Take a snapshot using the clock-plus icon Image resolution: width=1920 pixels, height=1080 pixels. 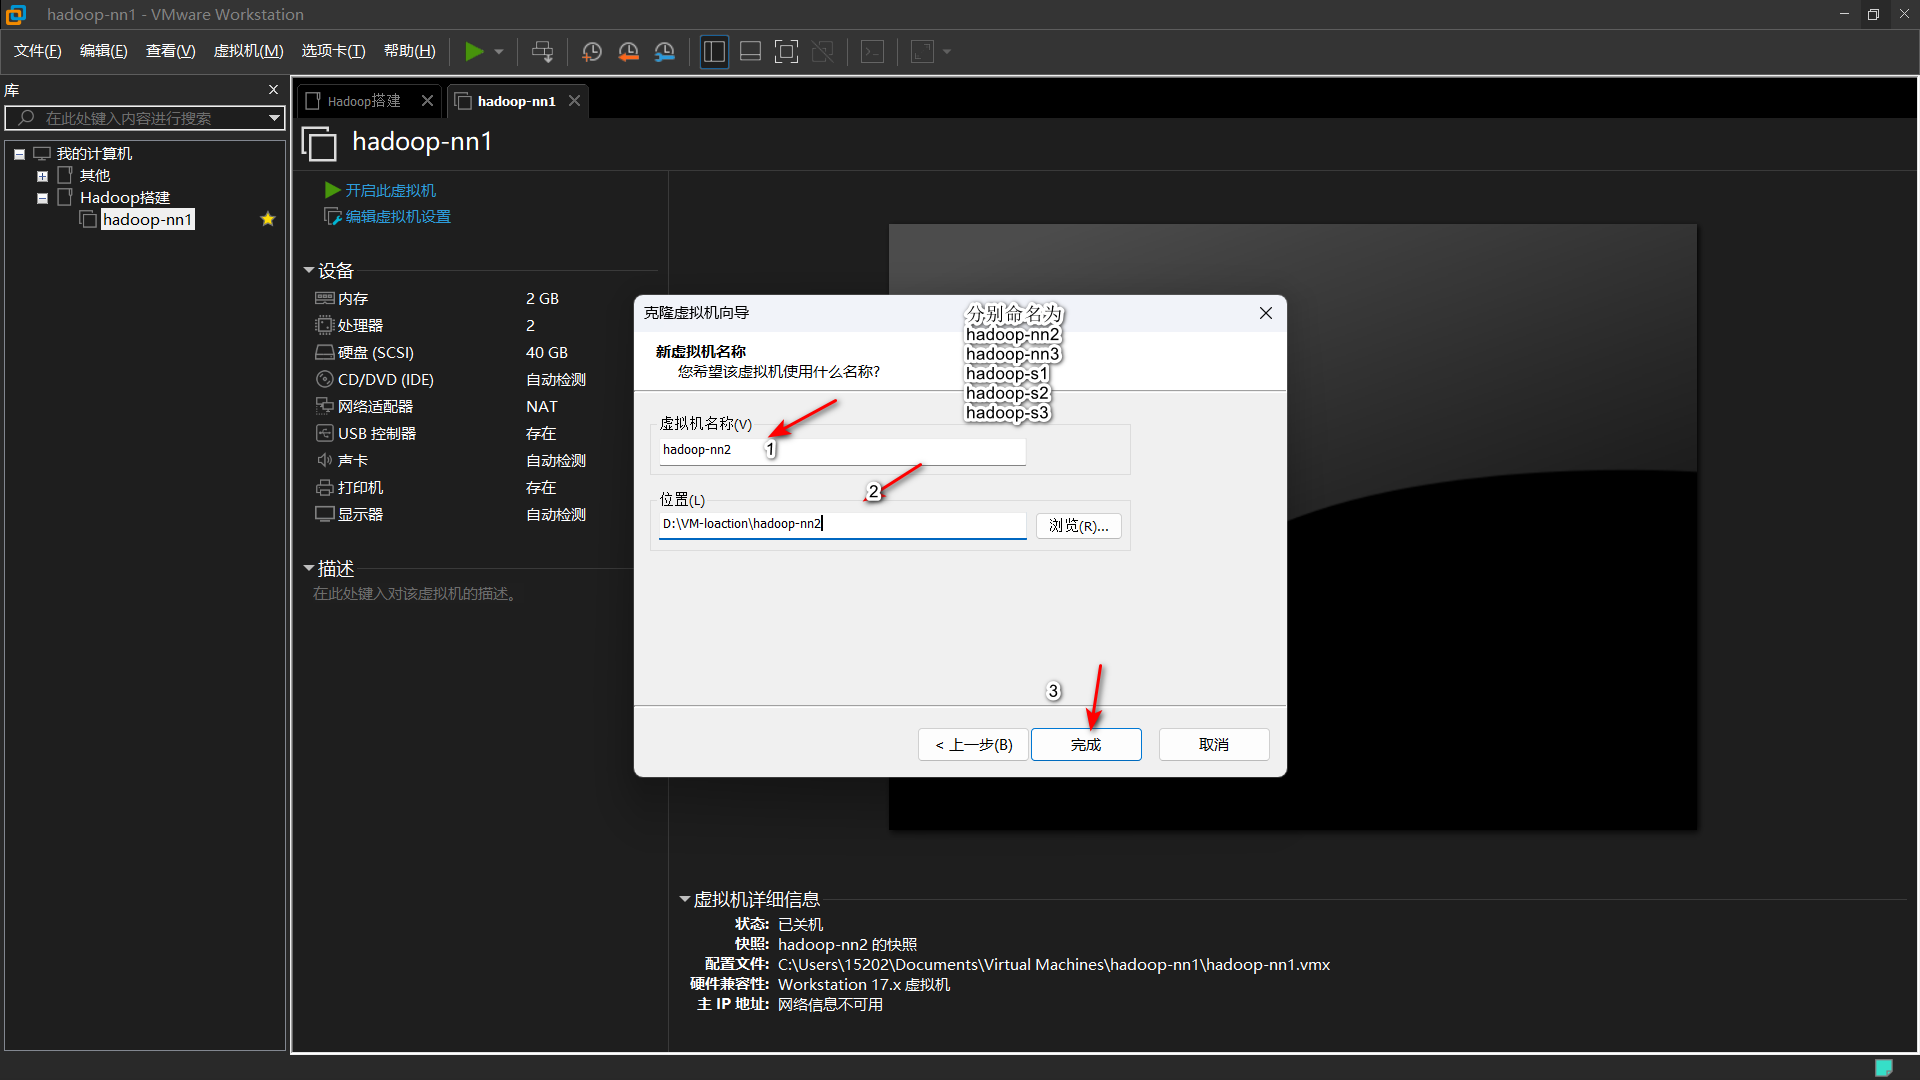tap(592, 51)
